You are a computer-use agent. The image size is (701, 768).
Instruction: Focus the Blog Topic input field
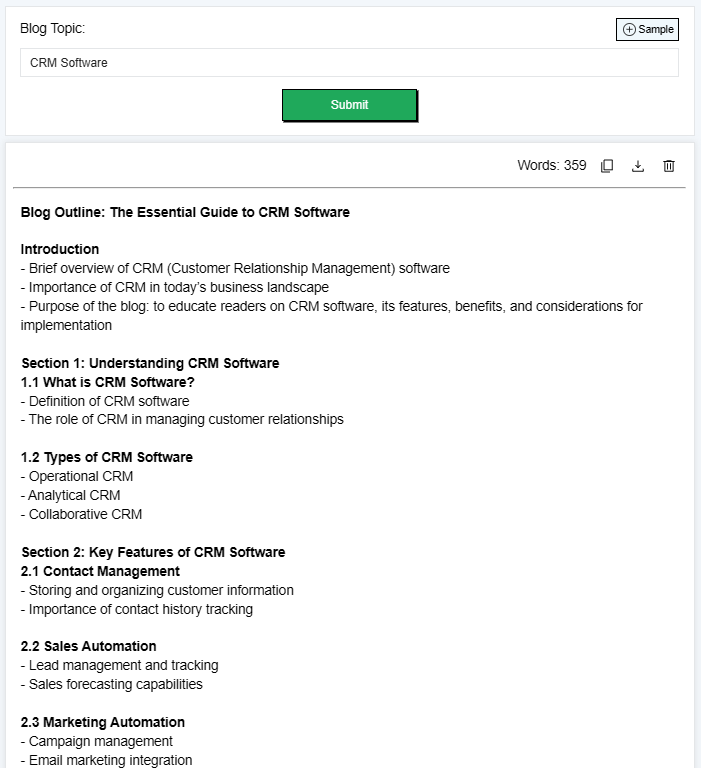pyautogui.click(x=349, y=63)
